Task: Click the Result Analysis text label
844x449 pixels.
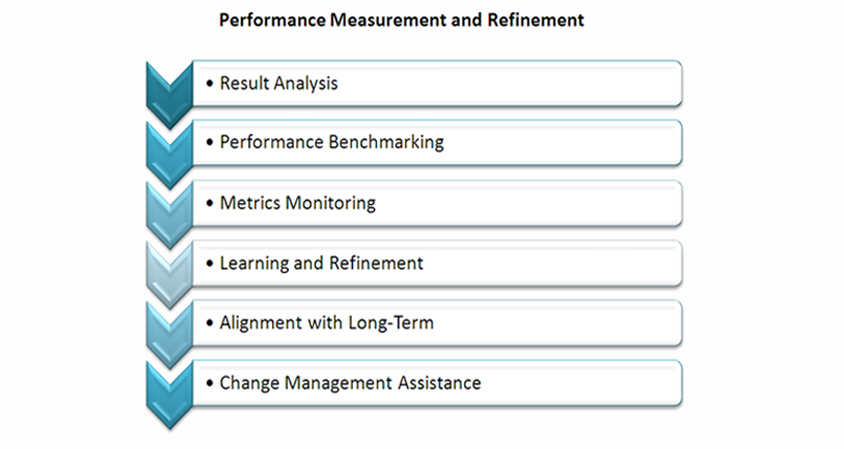Action: 279,83
